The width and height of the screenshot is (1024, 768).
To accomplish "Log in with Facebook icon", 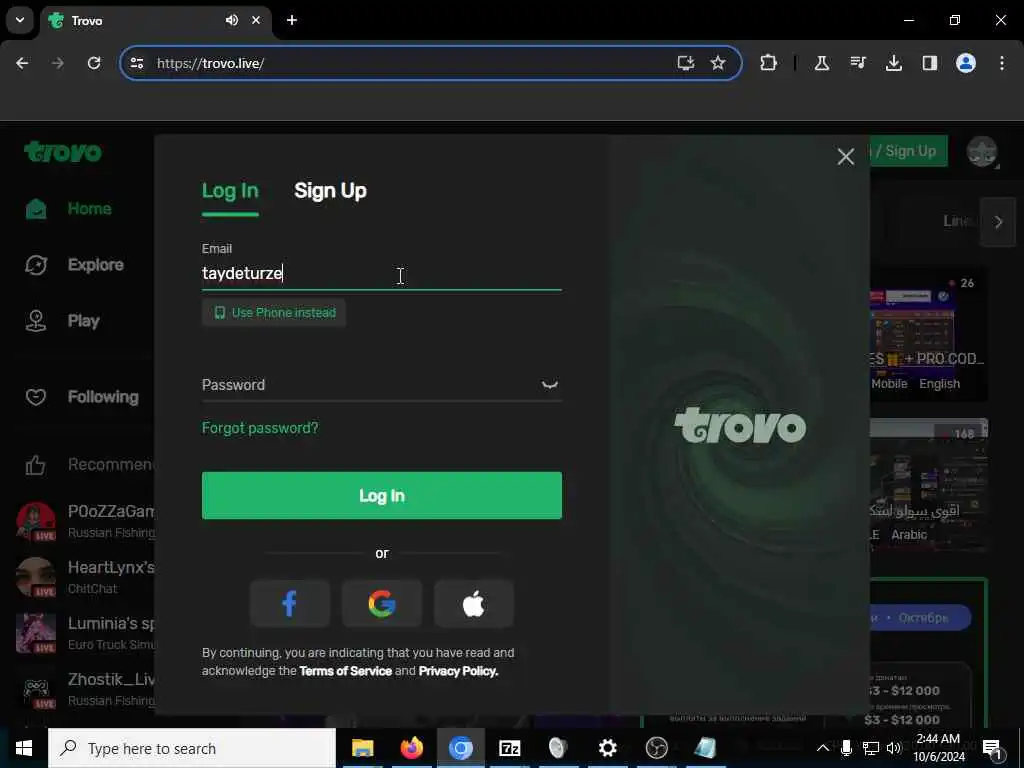I will pos(289,603).
